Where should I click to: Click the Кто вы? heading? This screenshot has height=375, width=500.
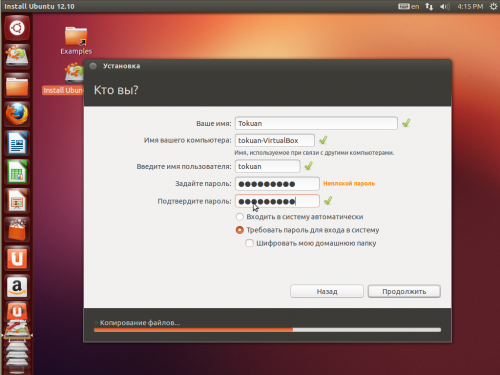coord(116,90)
